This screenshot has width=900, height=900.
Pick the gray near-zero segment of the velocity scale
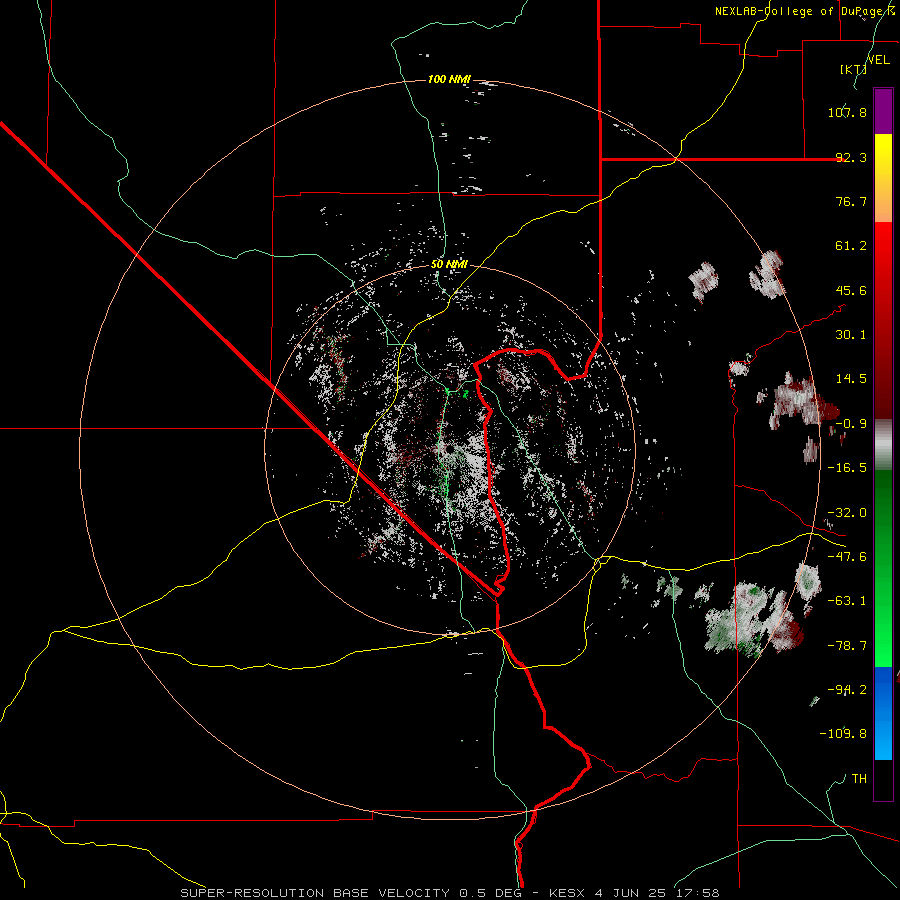883,445
